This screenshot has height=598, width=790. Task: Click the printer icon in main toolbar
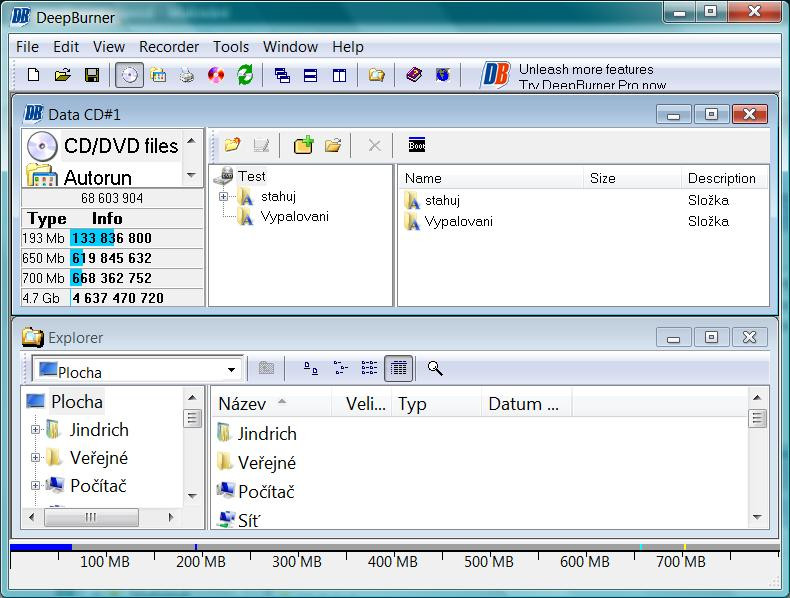(186, 75)
